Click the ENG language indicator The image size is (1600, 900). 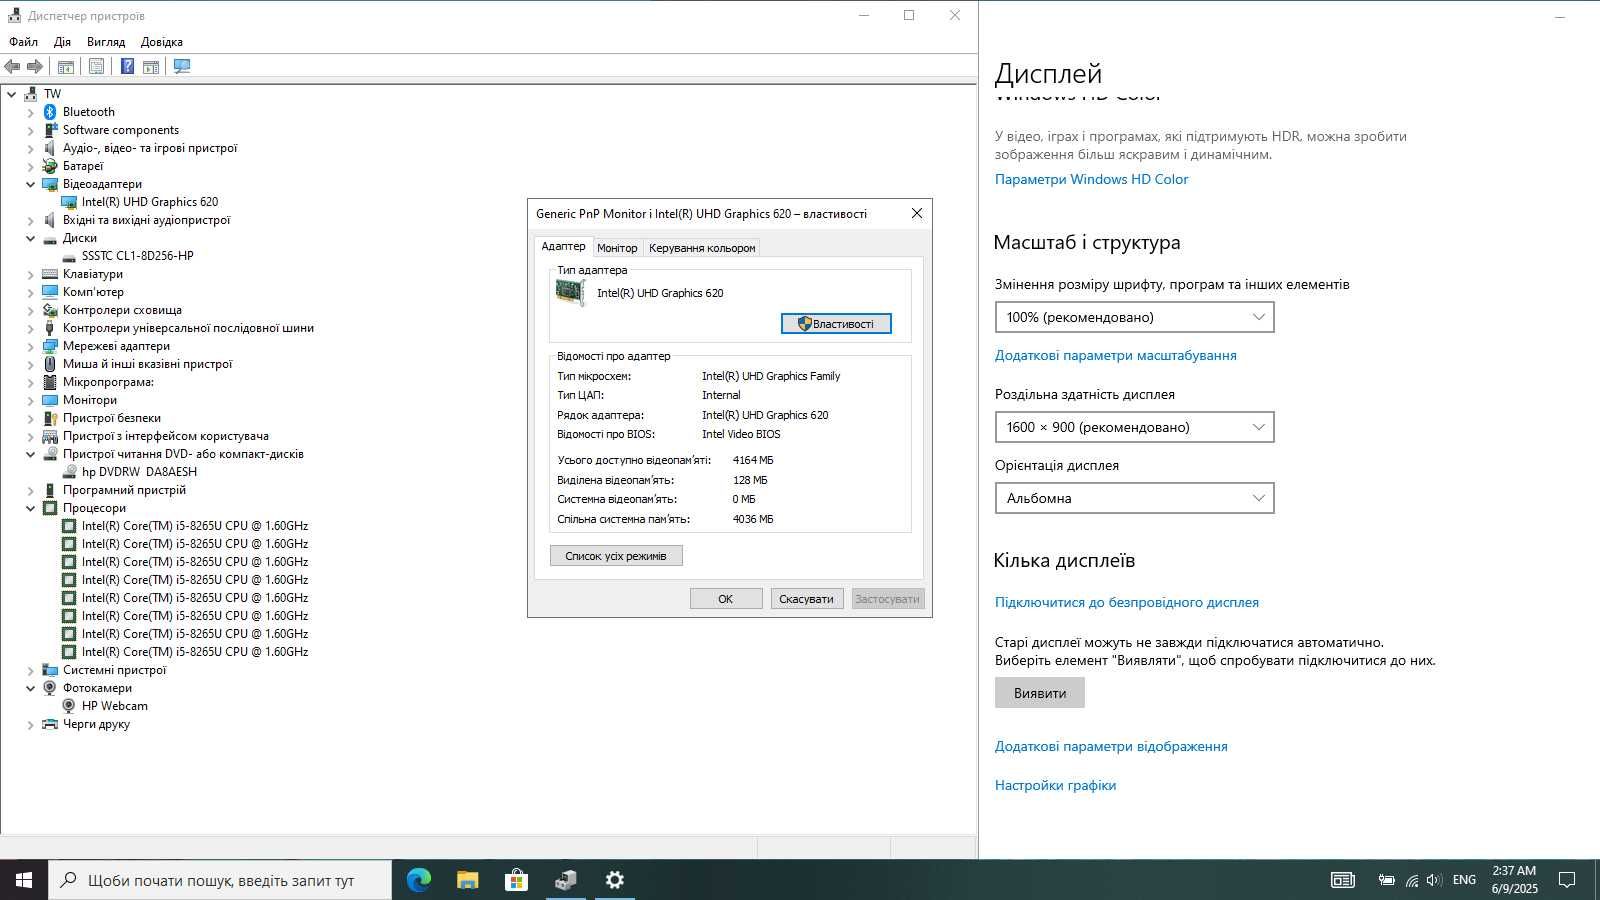pyautogui.click(x=1464, y=880)
